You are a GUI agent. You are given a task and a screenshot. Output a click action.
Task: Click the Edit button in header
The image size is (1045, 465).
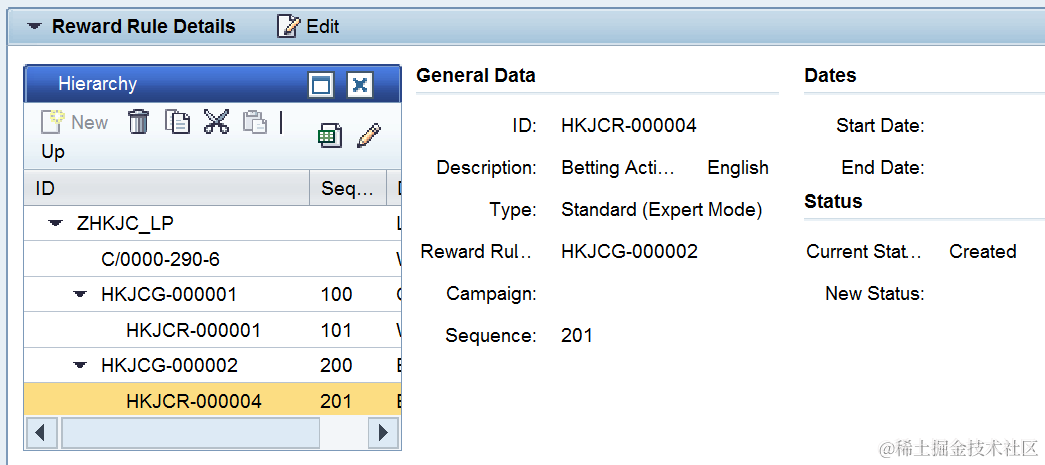click(x=308, y=27)
